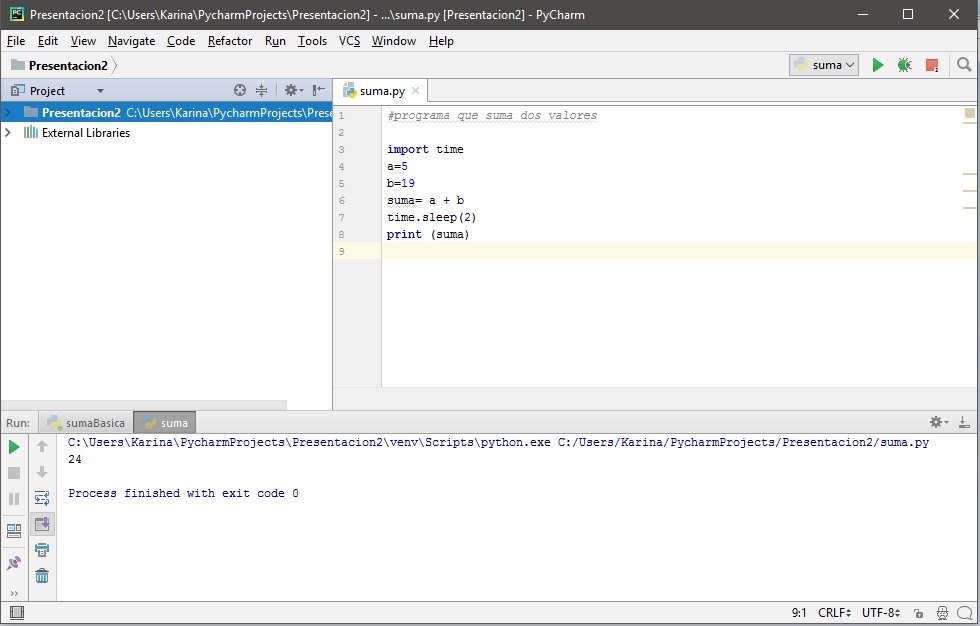Pin the Run tab using pin icon
980x626 pixels.
pos(13,561)
